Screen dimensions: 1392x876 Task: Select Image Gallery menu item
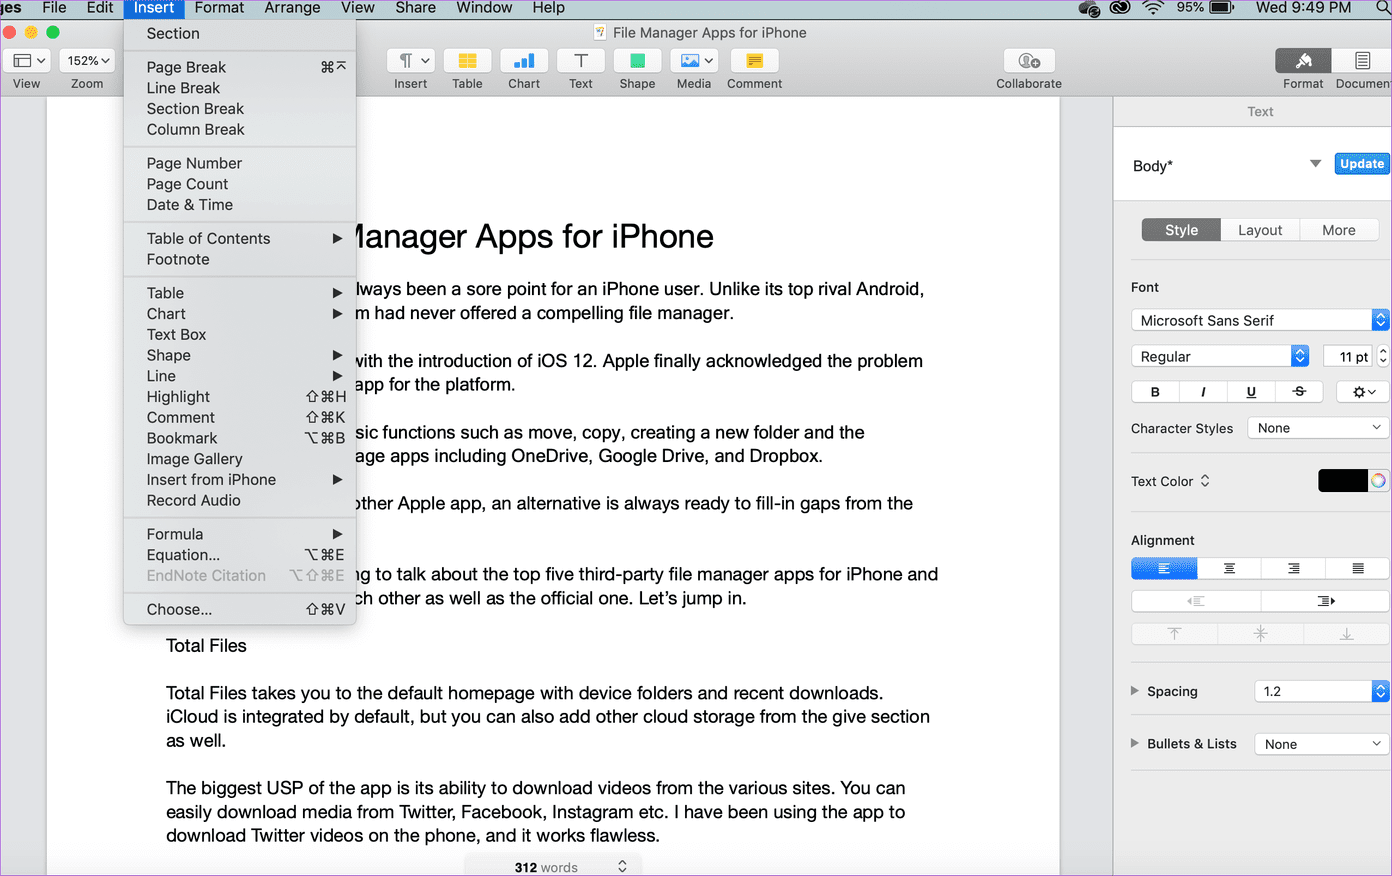click(240, 459)
